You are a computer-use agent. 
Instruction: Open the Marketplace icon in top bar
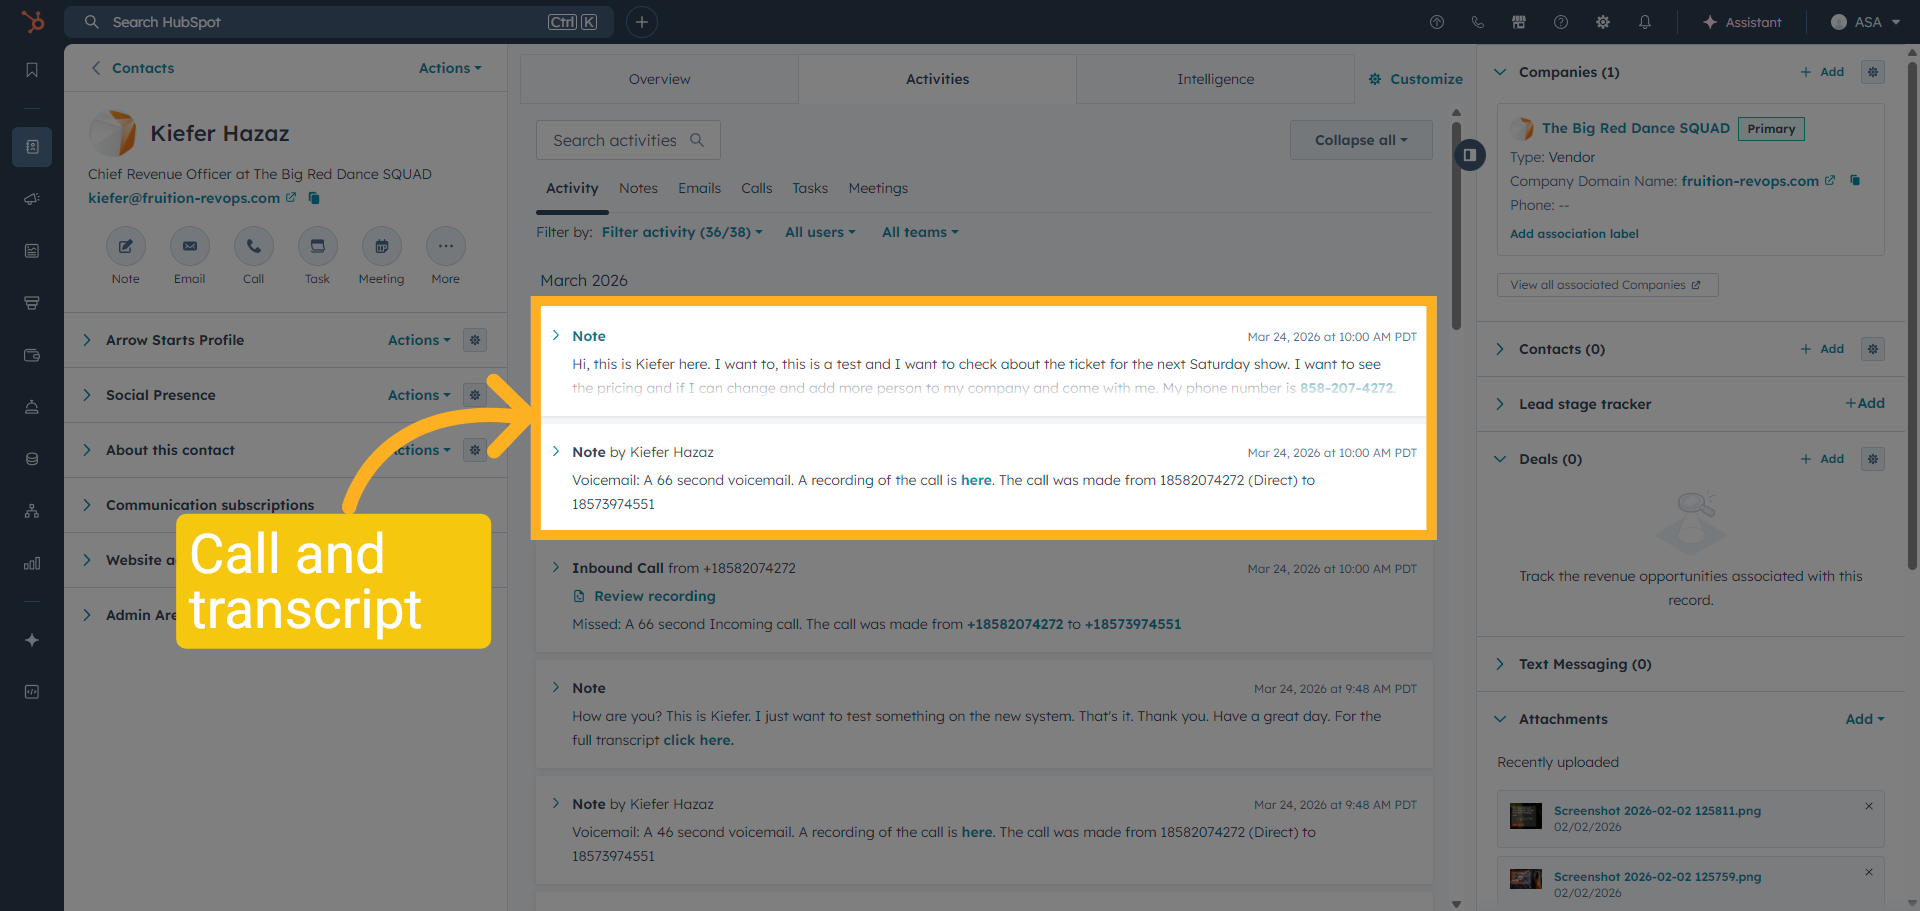point(1519,22)
